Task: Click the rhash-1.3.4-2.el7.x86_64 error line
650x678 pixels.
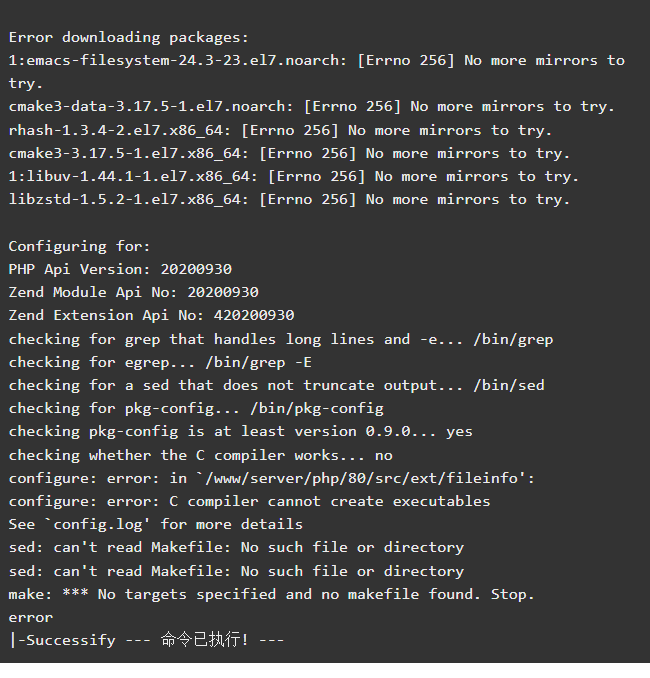Action: 280,131
